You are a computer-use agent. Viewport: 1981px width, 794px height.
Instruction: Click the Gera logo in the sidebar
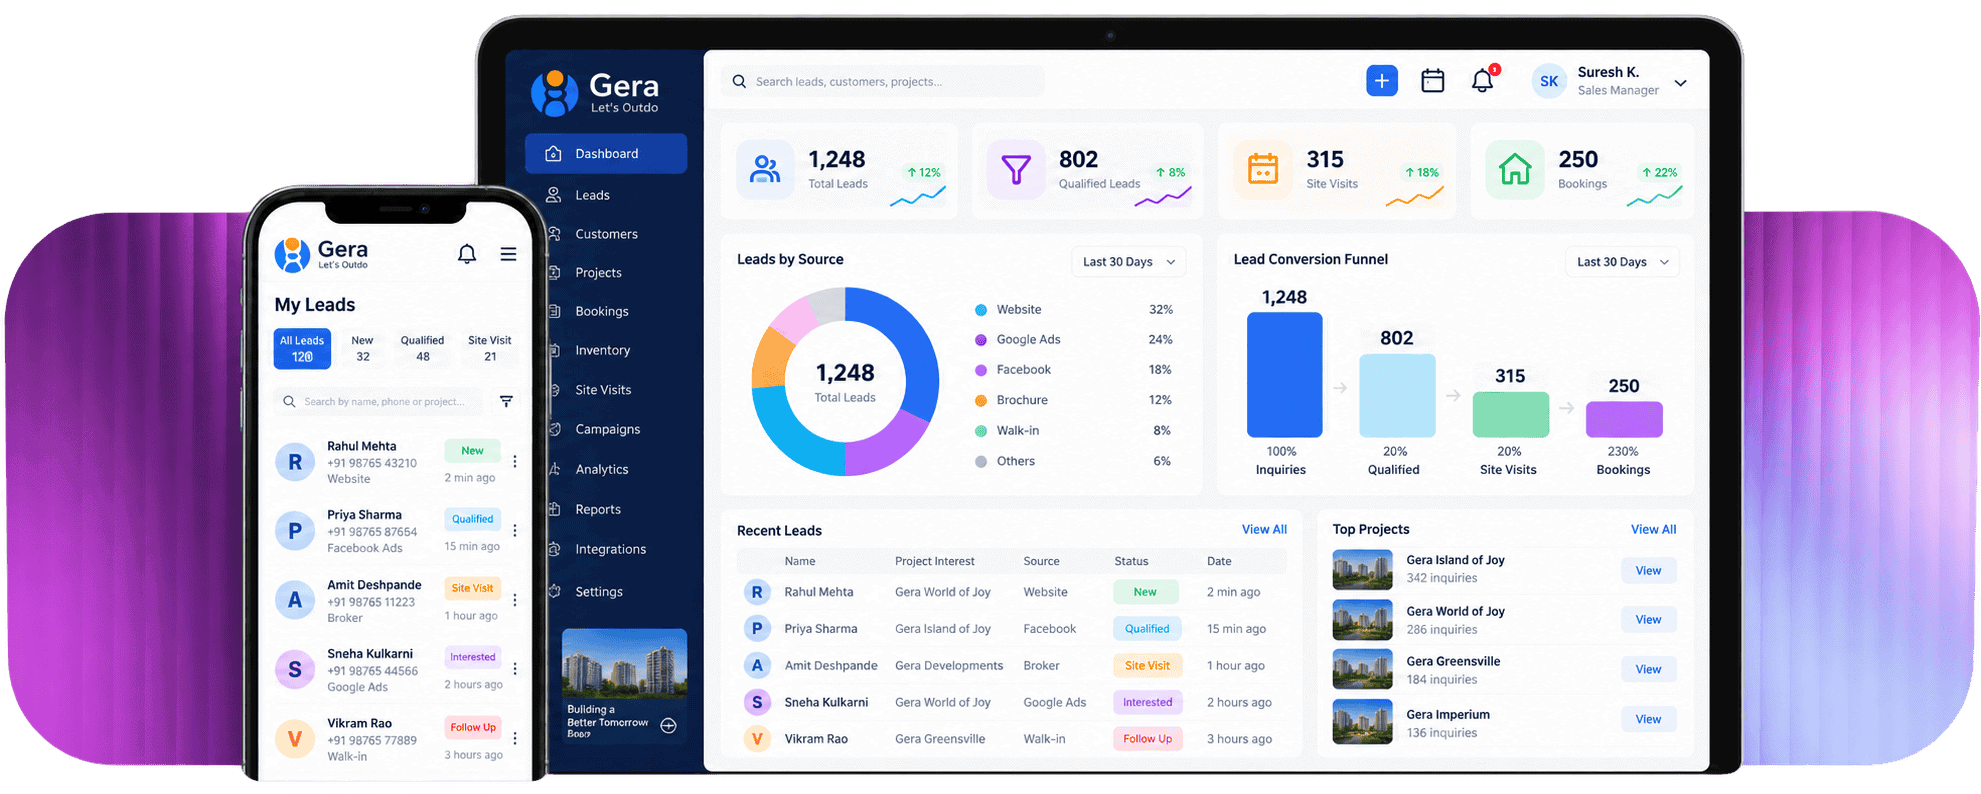595,92
